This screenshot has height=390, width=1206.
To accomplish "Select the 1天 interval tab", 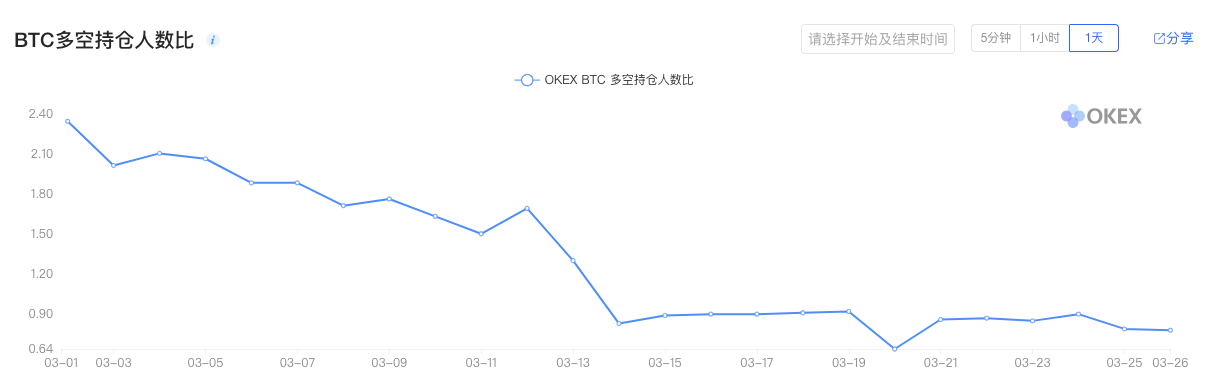I will click(1094, 38).
